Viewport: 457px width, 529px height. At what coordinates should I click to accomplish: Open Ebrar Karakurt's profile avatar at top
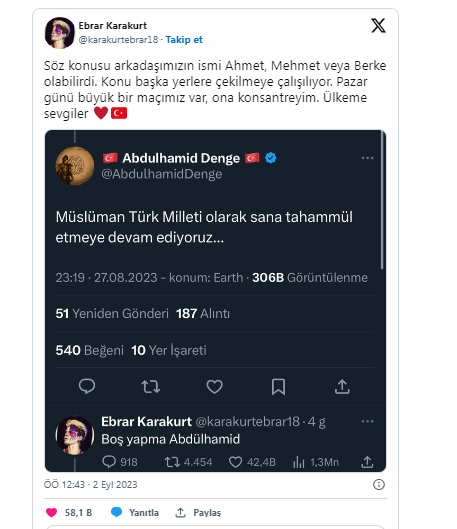tap(59, 33)
